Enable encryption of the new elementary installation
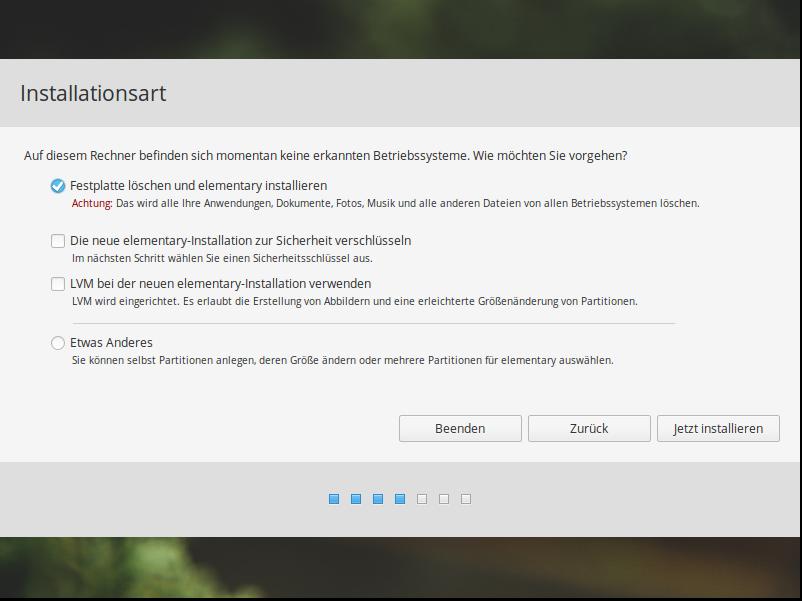Screen dimensions: 802x601 click(58, 241)
